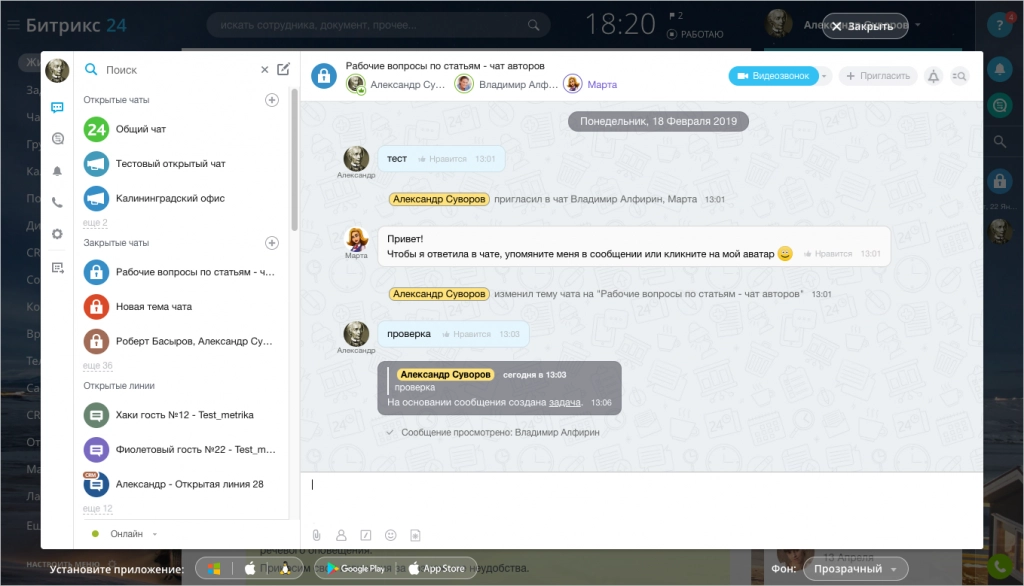
Task: Select Калининградский офис chat
Action: coord(169,198)
